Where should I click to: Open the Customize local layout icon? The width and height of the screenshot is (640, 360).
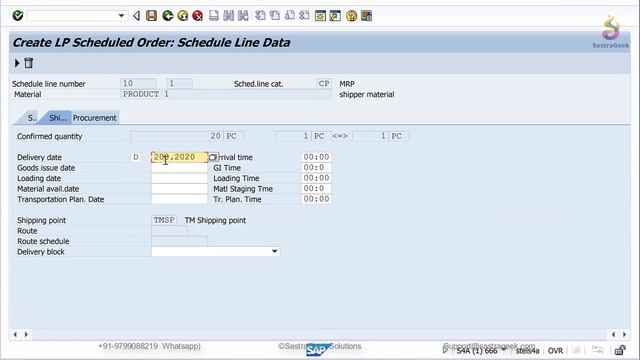[x=367, y=16]
